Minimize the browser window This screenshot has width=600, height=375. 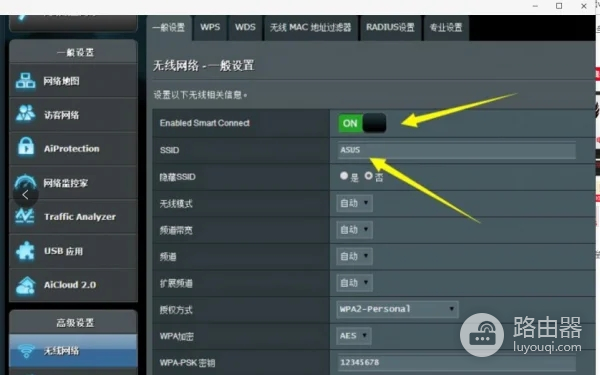535,6
